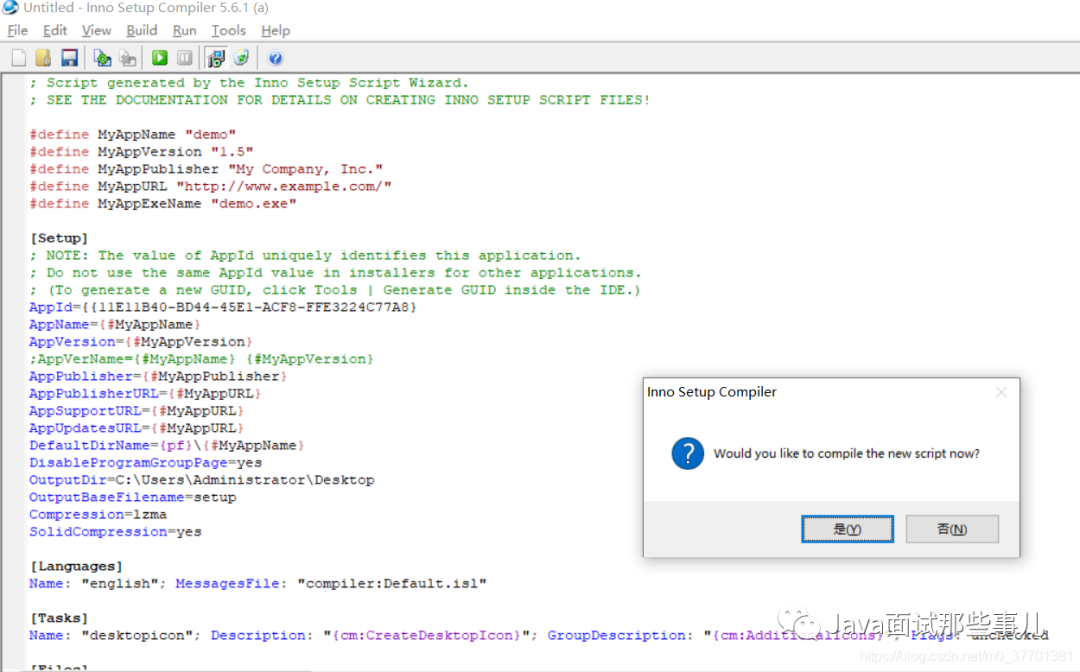Click the Stop Compile toolbar icon

(x=128, y=58)
